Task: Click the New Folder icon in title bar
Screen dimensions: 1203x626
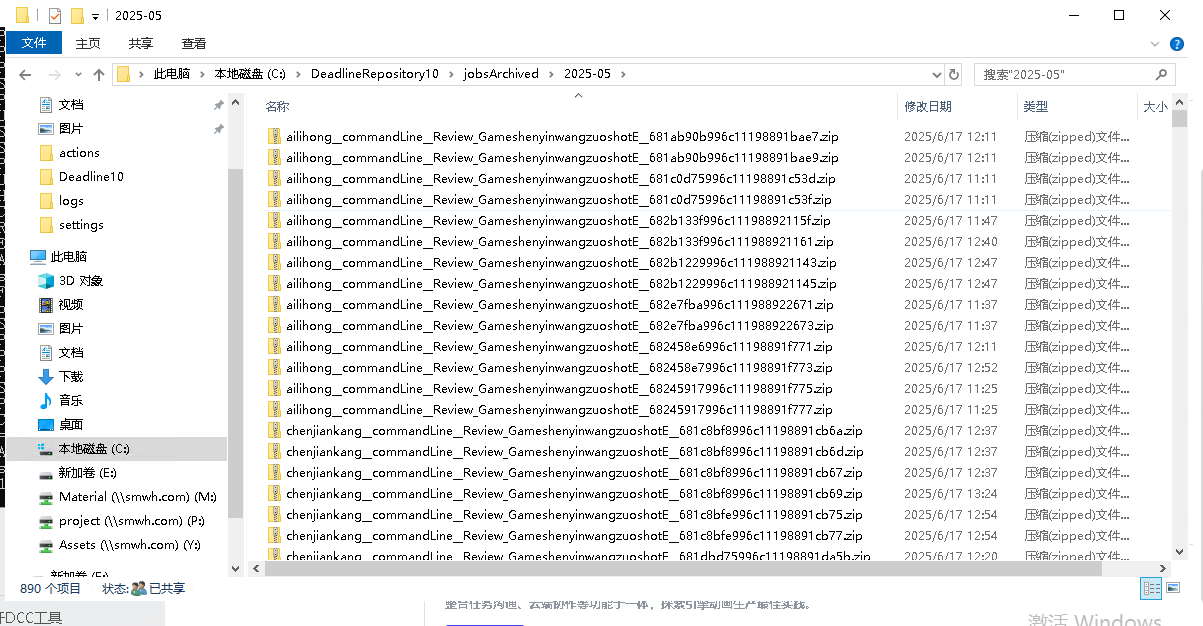Action: click(x=77, y=15)
